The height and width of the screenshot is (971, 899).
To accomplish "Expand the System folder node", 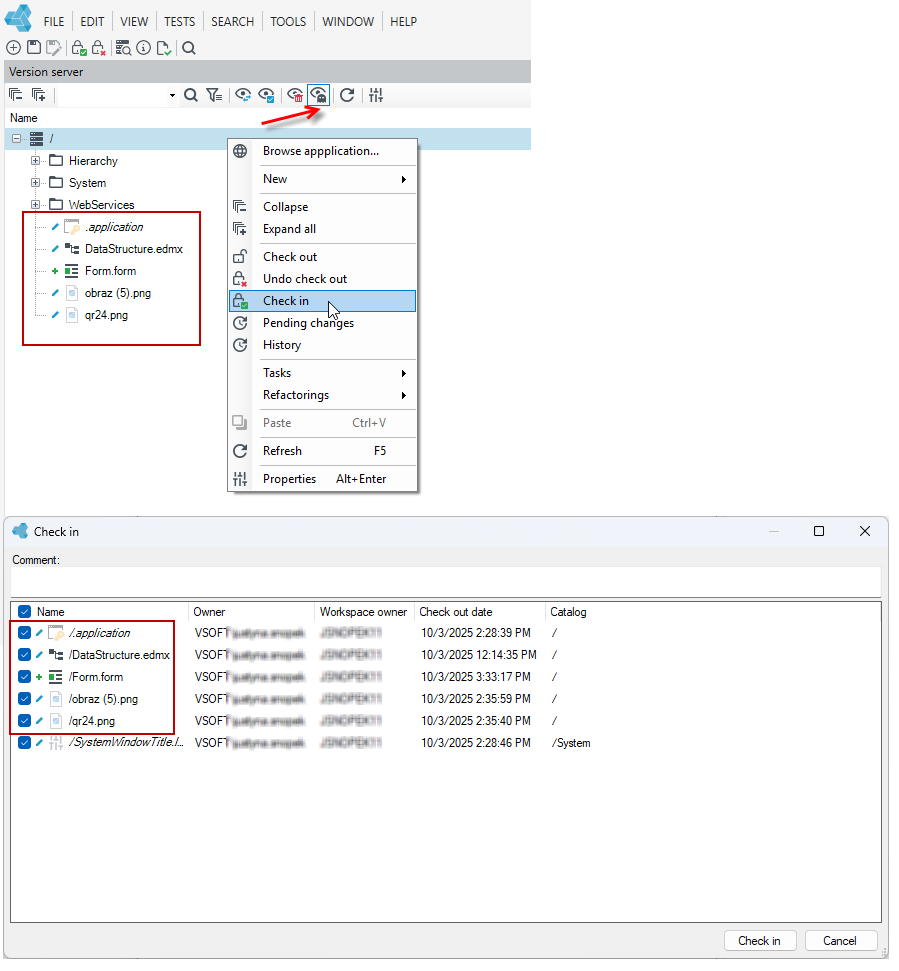I will click(35, 183).
